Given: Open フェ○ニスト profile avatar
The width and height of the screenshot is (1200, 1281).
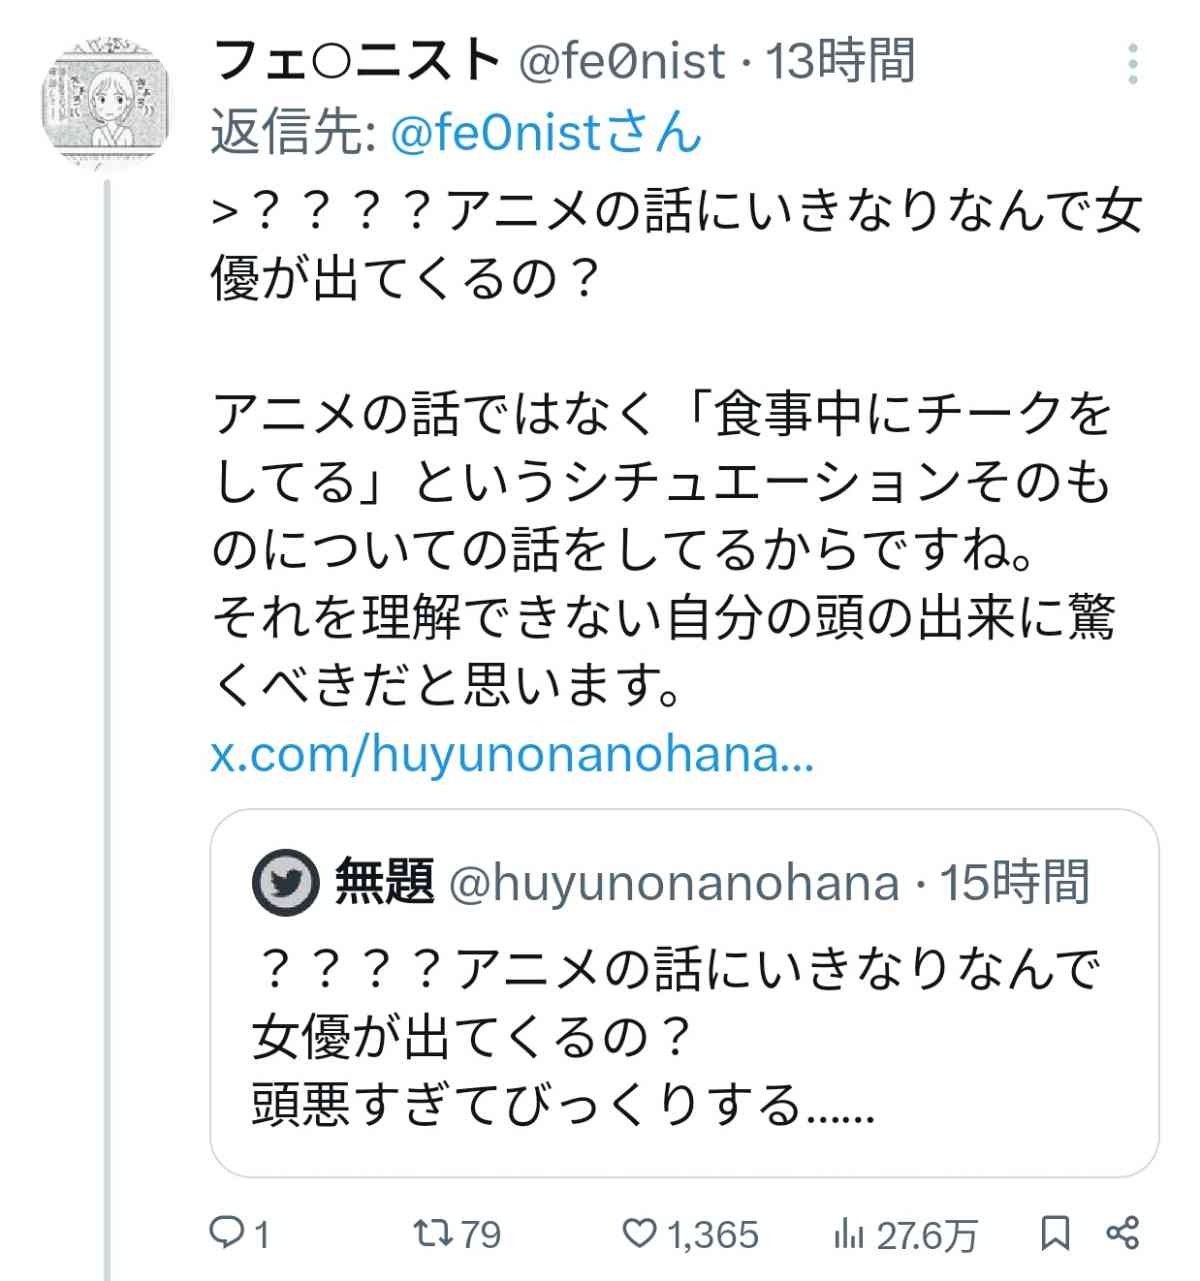Looking at the screenshot, I should (x=108, y=98).
